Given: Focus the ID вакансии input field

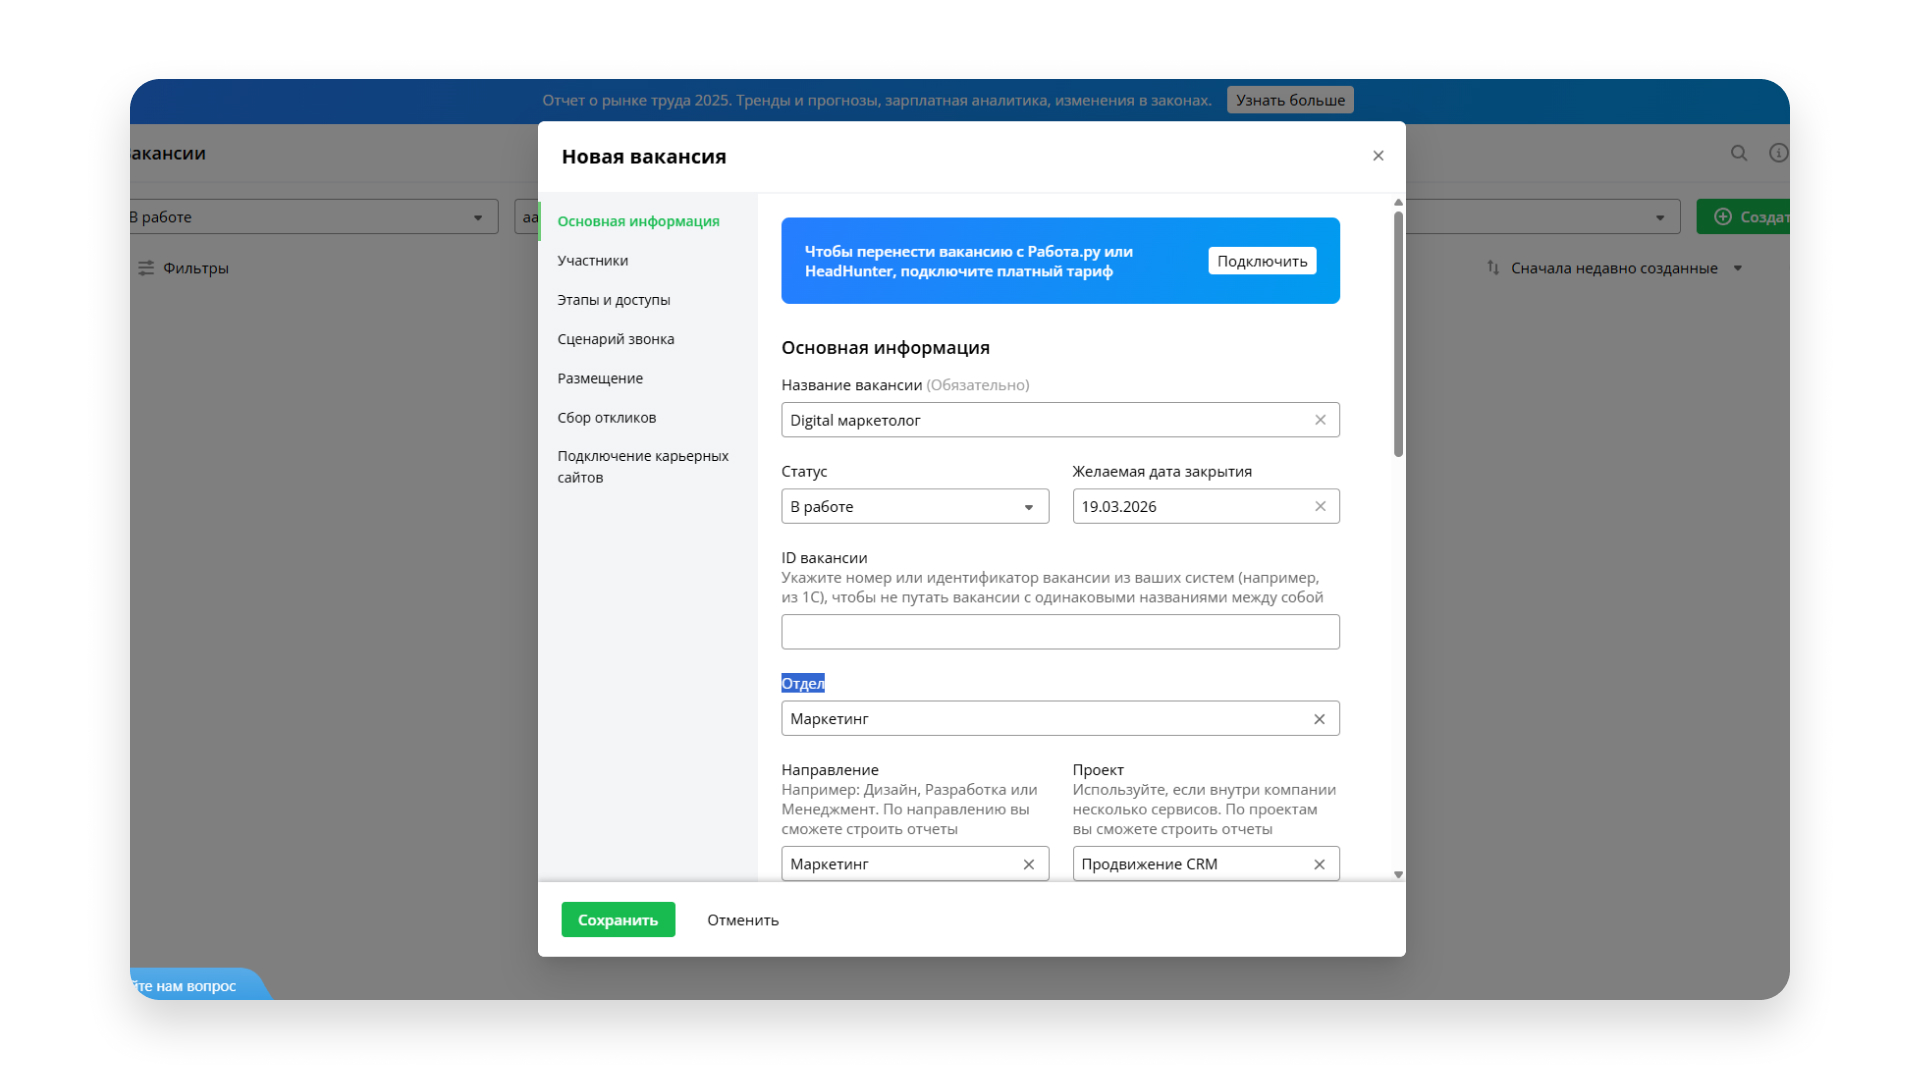Looking at the screenshot, I should click(1059, 632).
